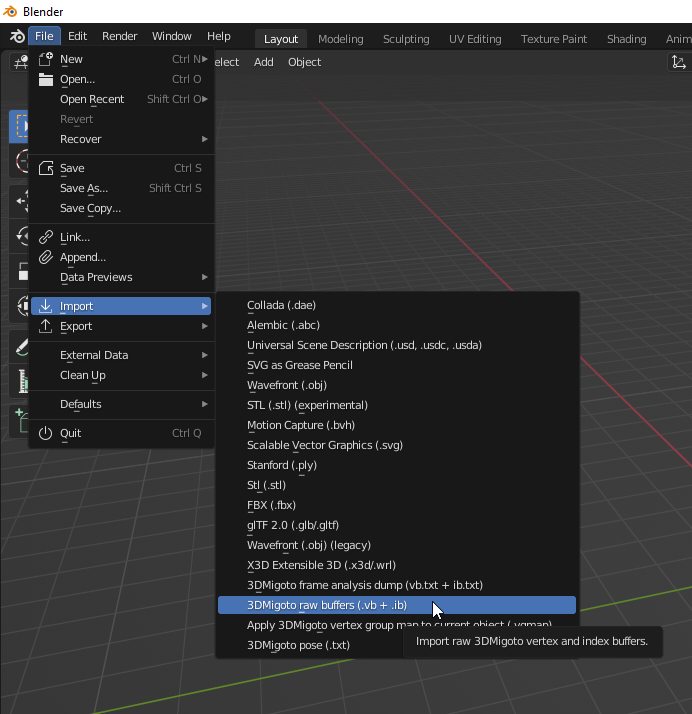This screenshot has height=714, width=692.
Task: Click the viewport gizmo axes icon
Action: [x=678, y=62]
